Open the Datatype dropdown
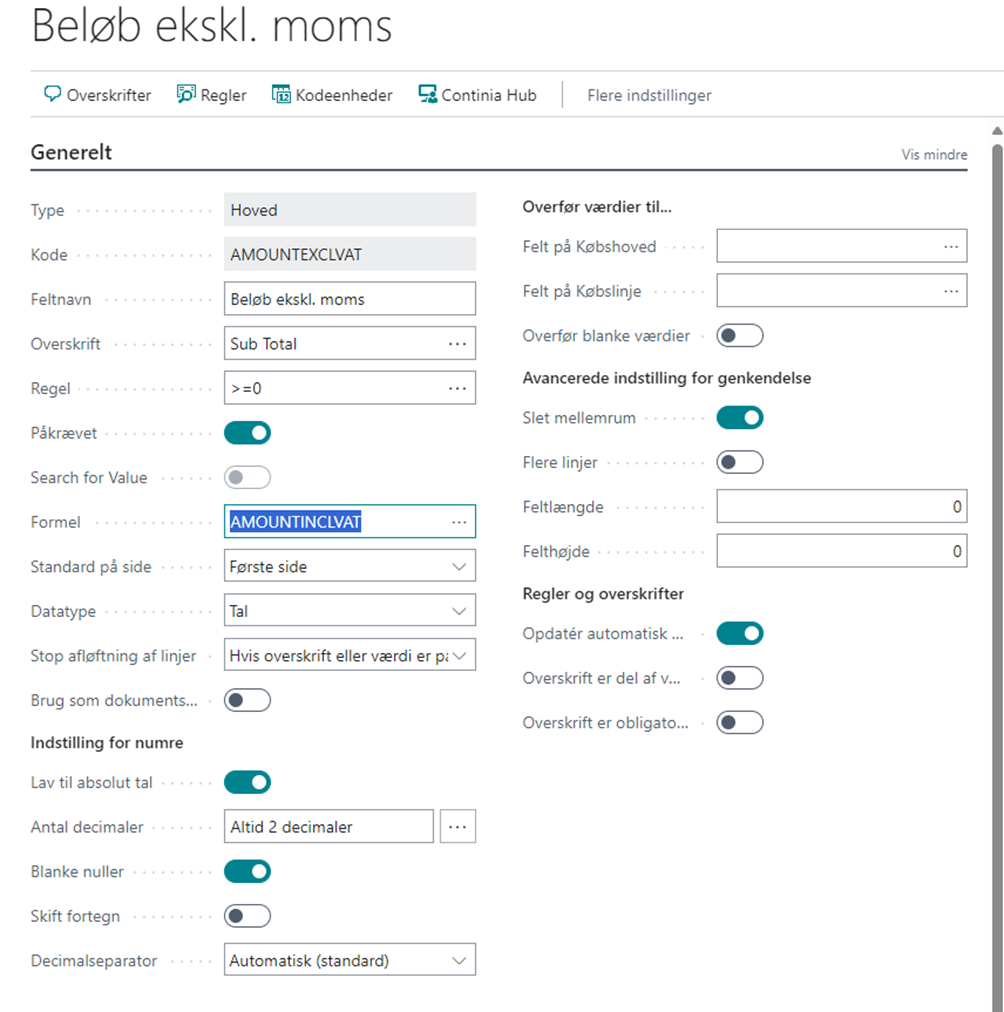 (350, 611)
